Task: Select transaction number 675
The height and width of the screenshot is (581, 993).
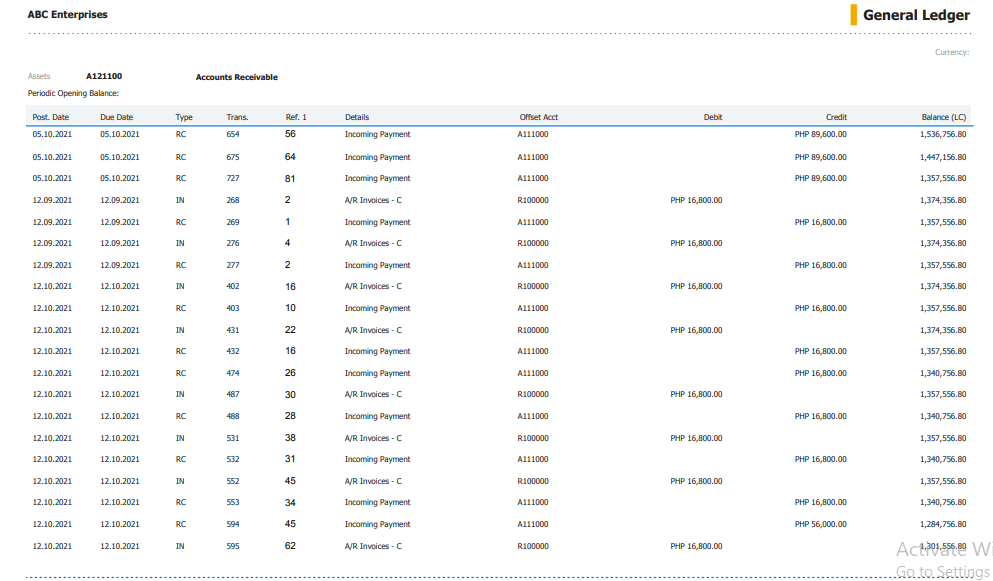Action: click(x=233, y=157)
